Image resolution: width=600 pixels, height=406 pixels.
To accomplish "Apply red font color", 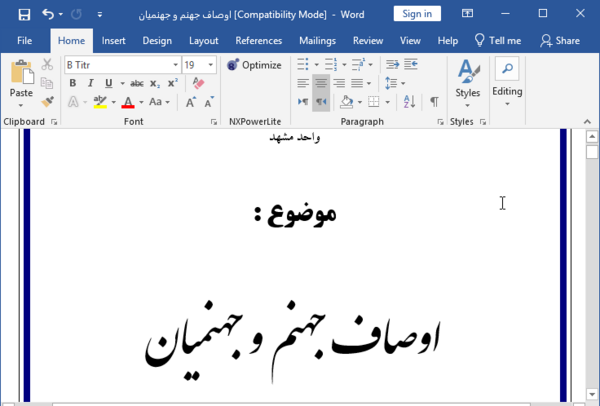I will point(128,102).
